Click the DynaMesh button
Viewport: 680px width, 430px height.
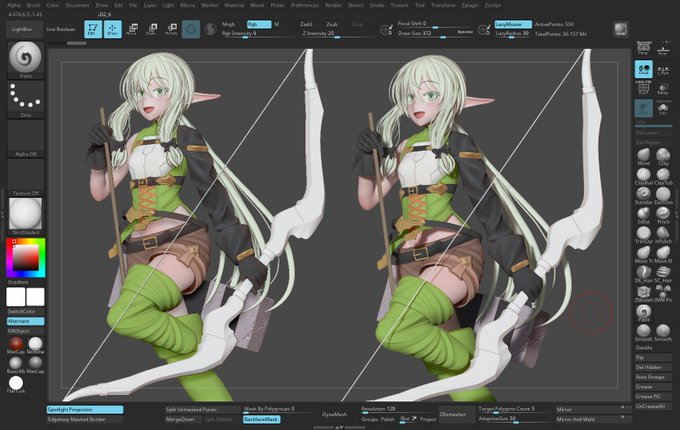point(334,414)
